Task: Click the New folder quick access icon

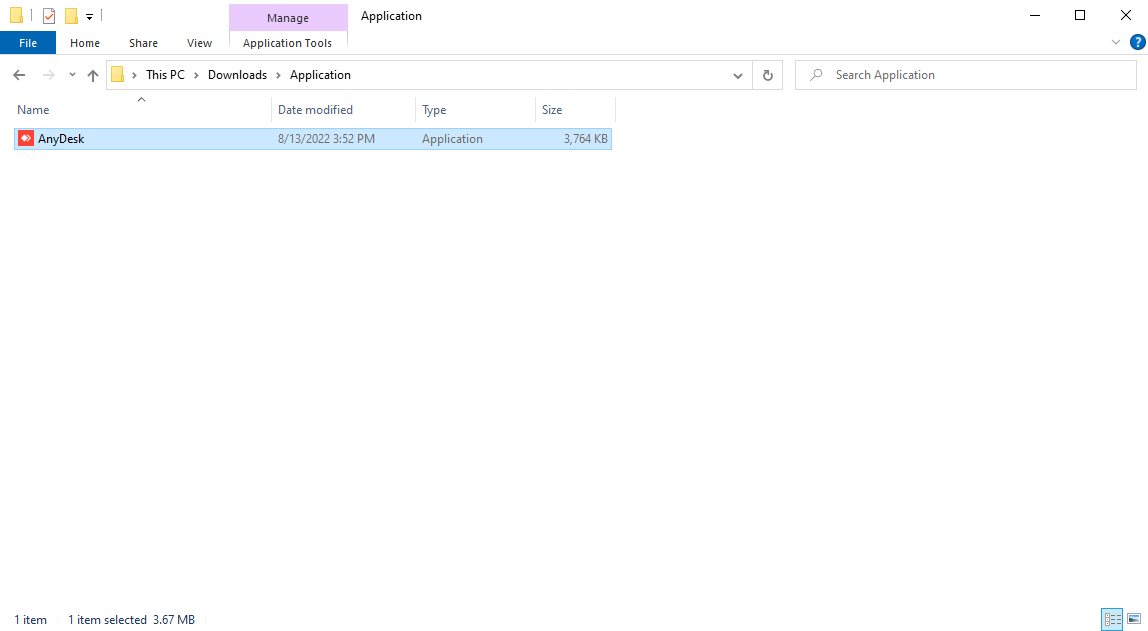Action: [x=71, y=16]
